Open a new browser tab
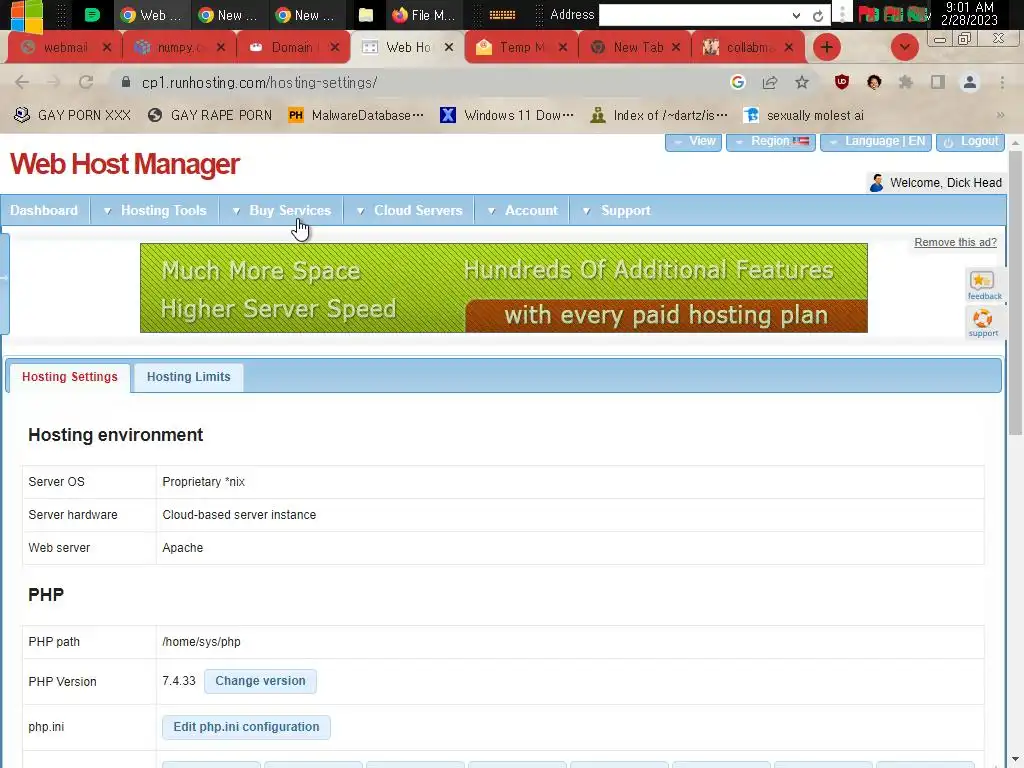The image size is (1024, 768). [827, 47]
